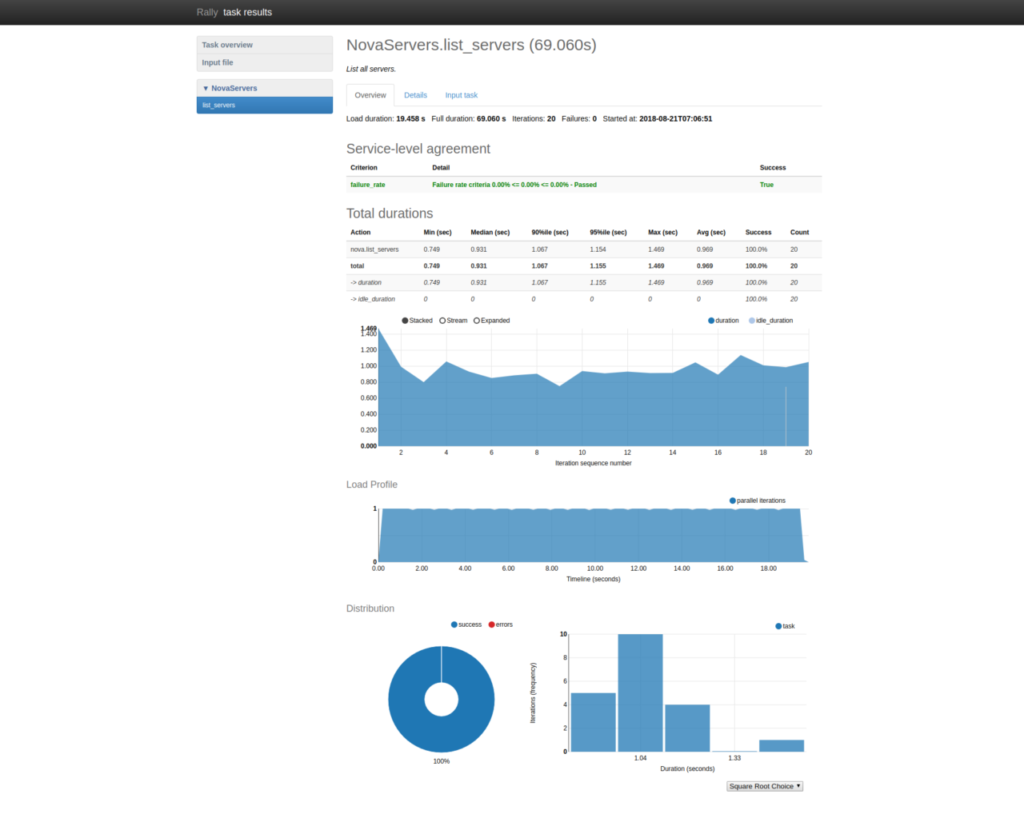Toggle the duration series legend dot
This screenshot has width=1024, height=818.
coord(711,321)
